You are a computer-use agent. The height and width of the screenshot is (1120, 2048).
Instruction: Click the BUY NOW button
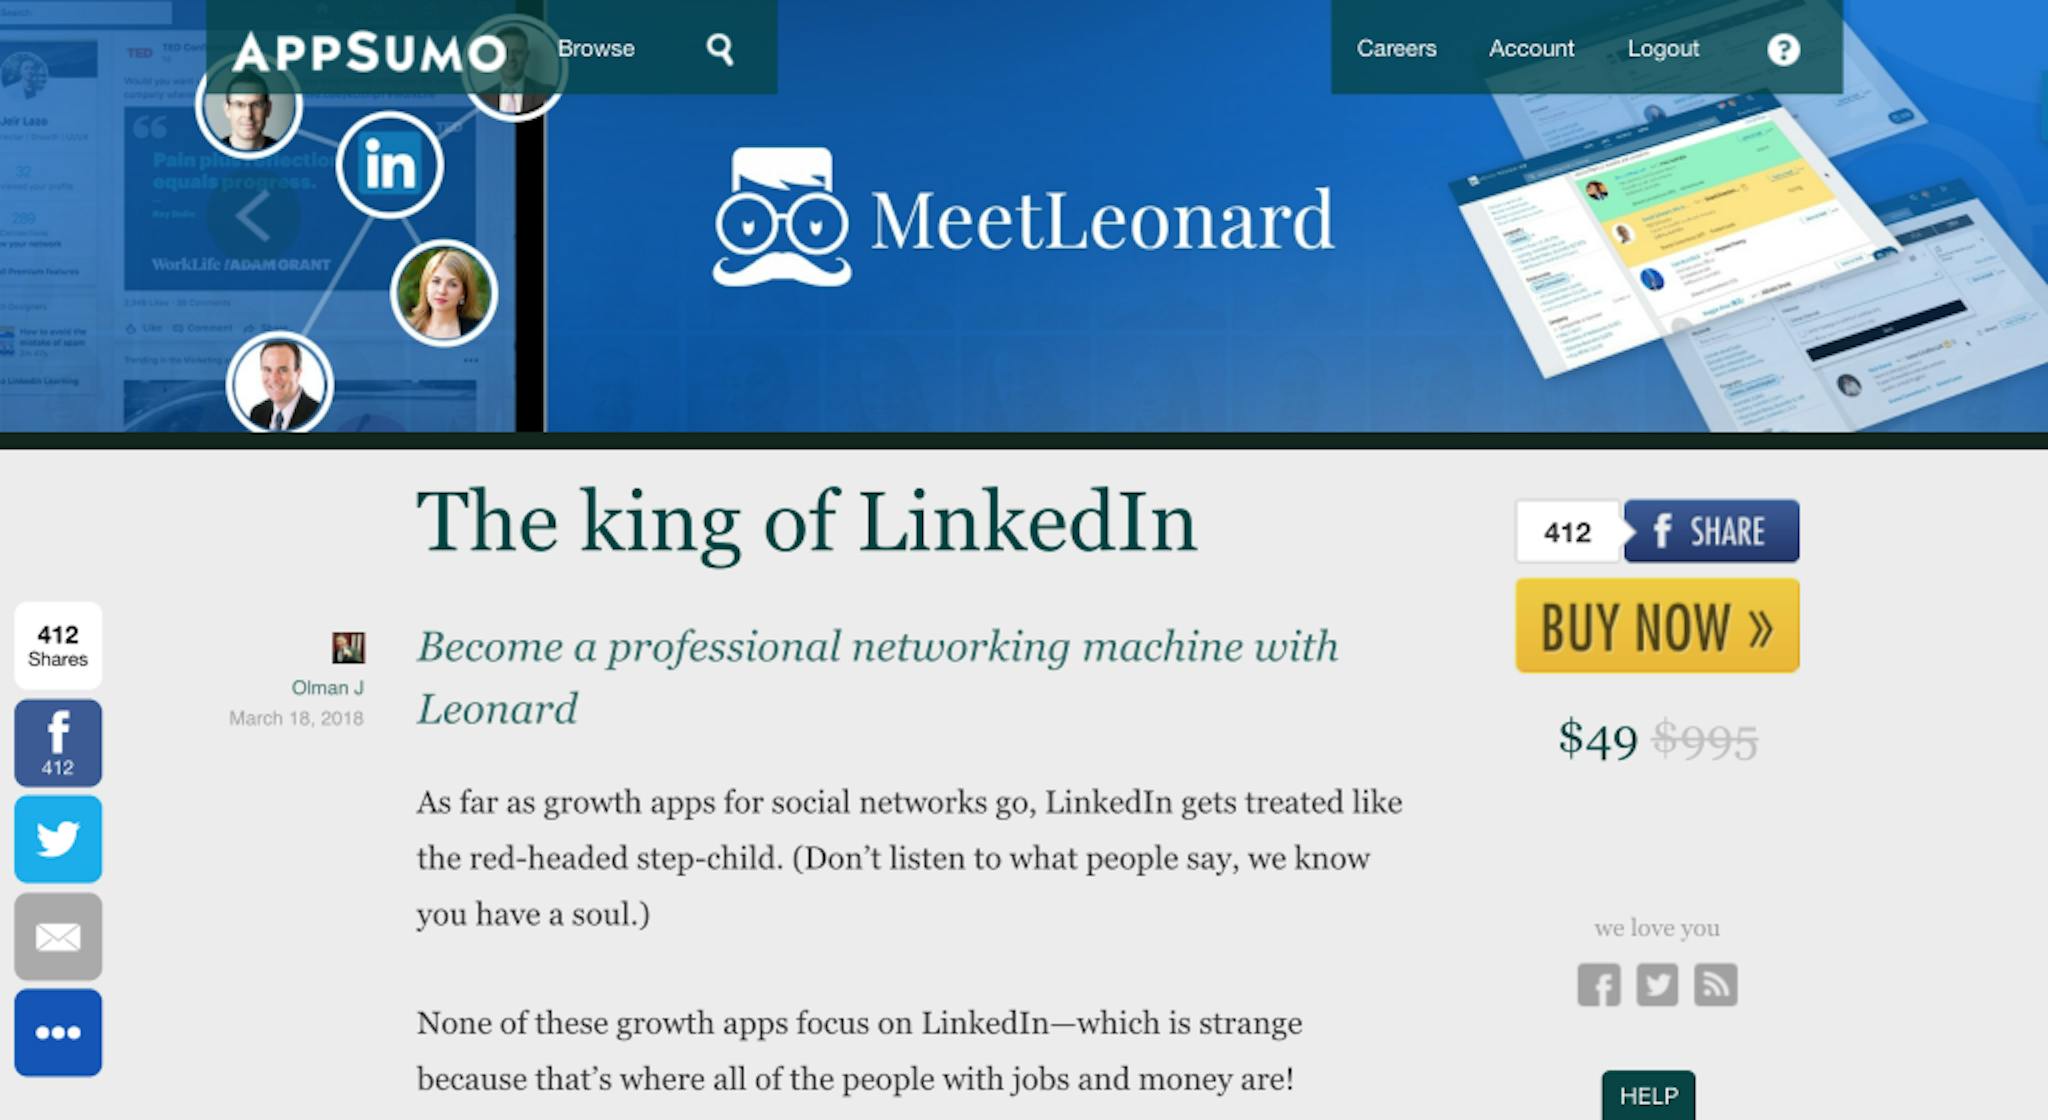pyautogui.click(x=1657, y=626)
